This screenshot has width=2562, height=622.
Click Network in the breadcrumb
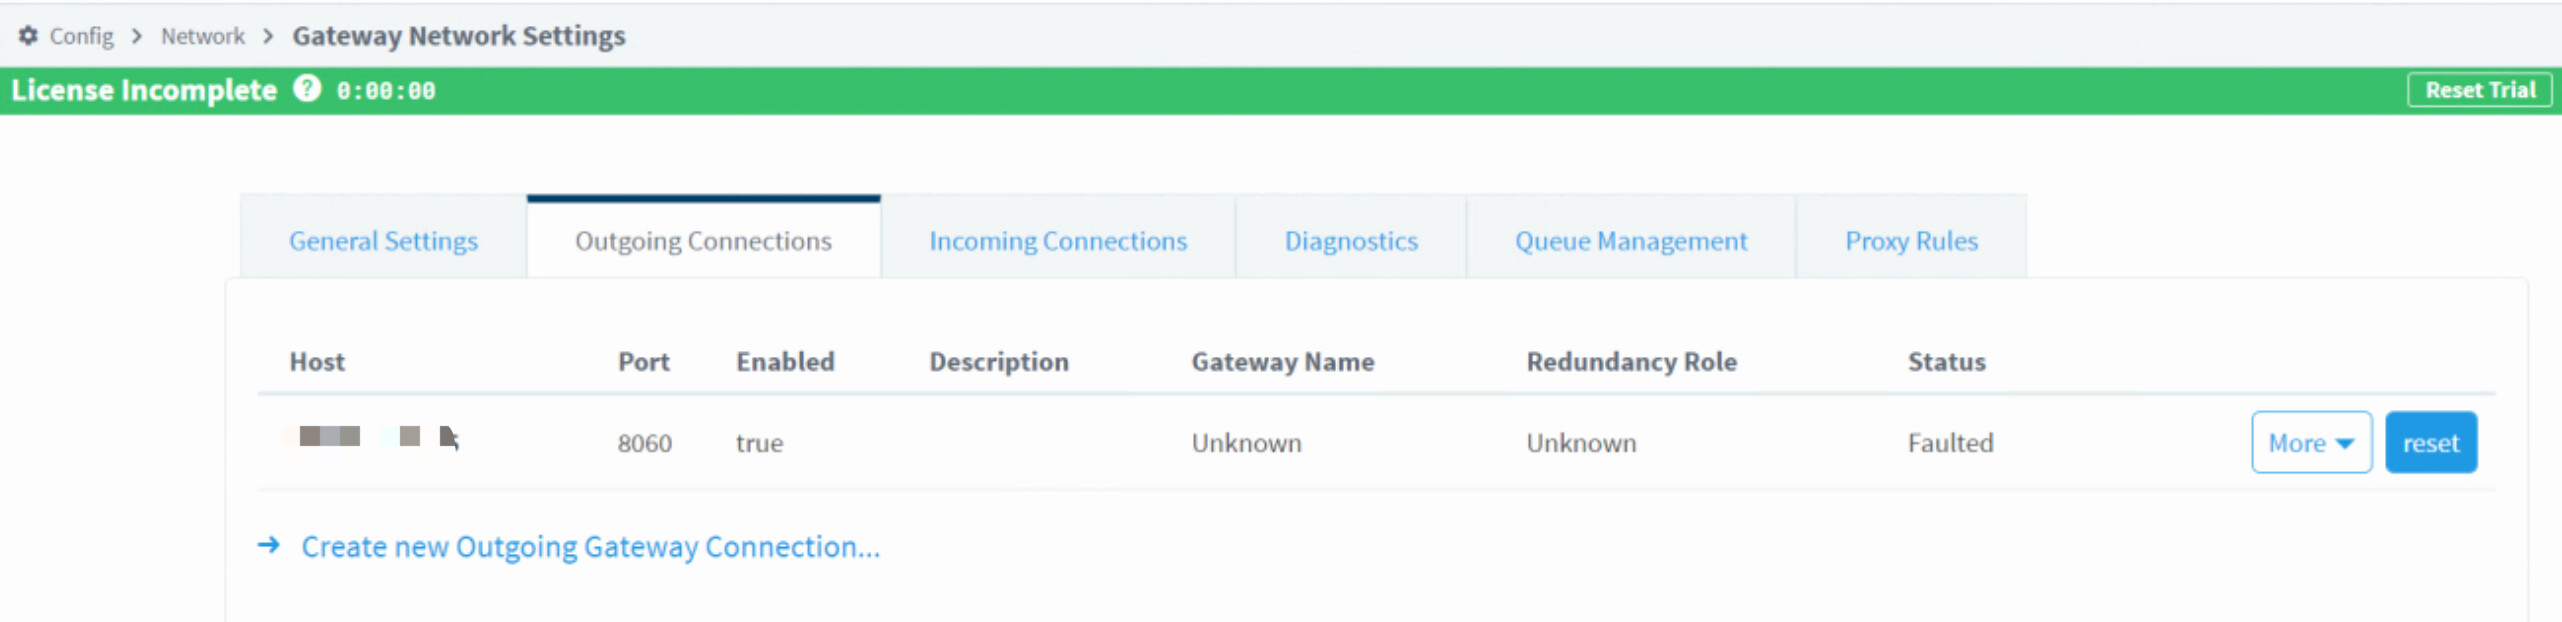tap(202, 36)
